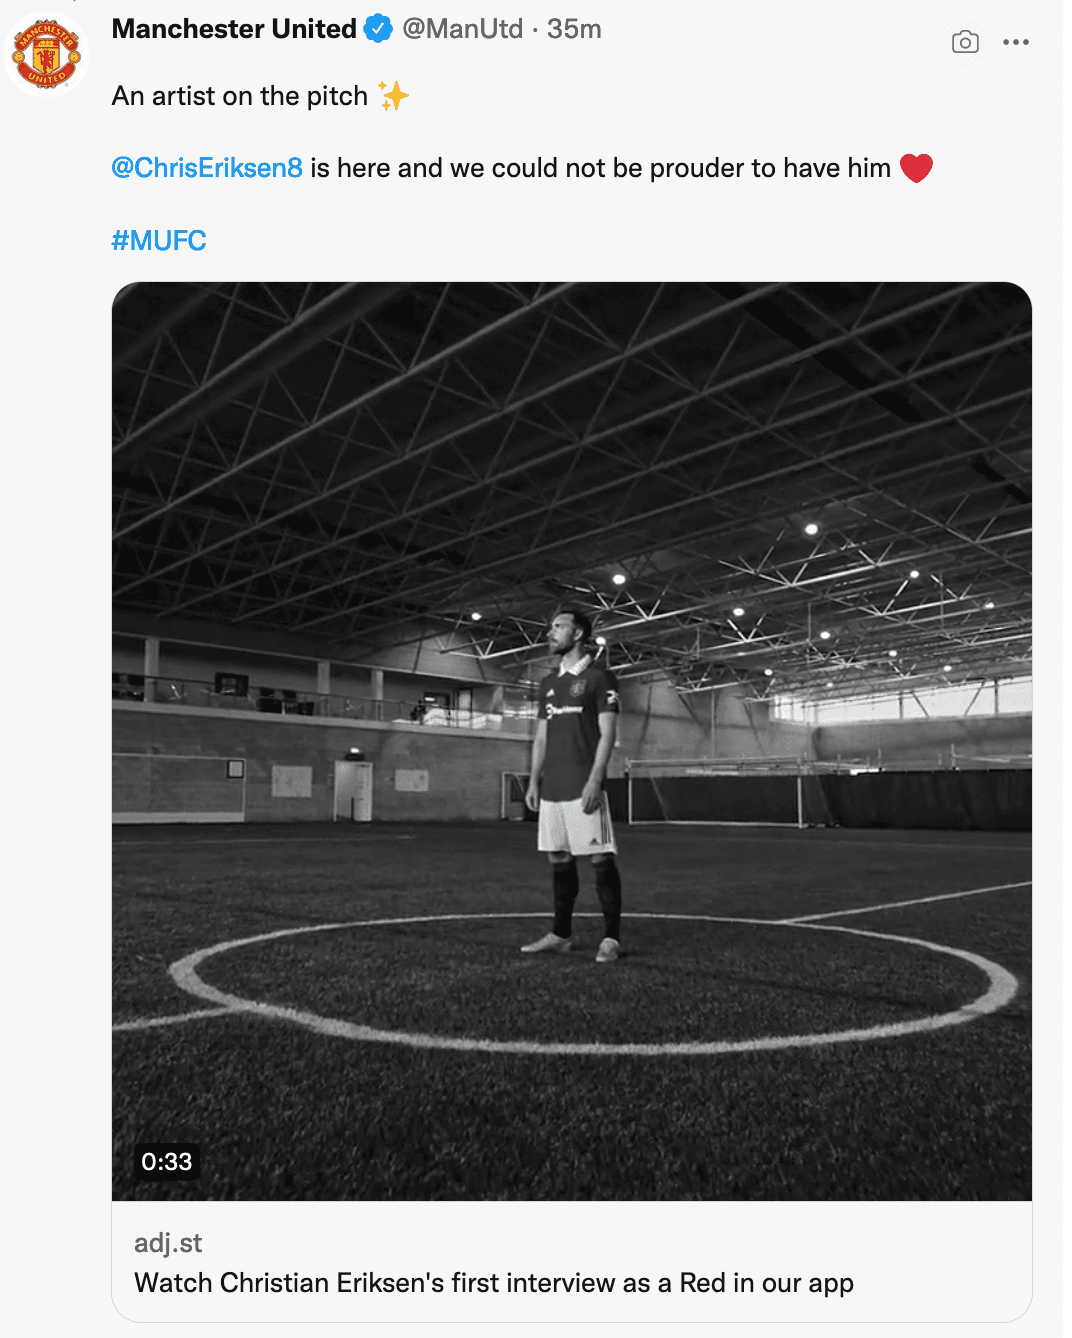Image resolution: width=1072 pixels, height=1338 pixels.
Task: Click the camera icon on the tweet
Action: (x=965, y=42)
